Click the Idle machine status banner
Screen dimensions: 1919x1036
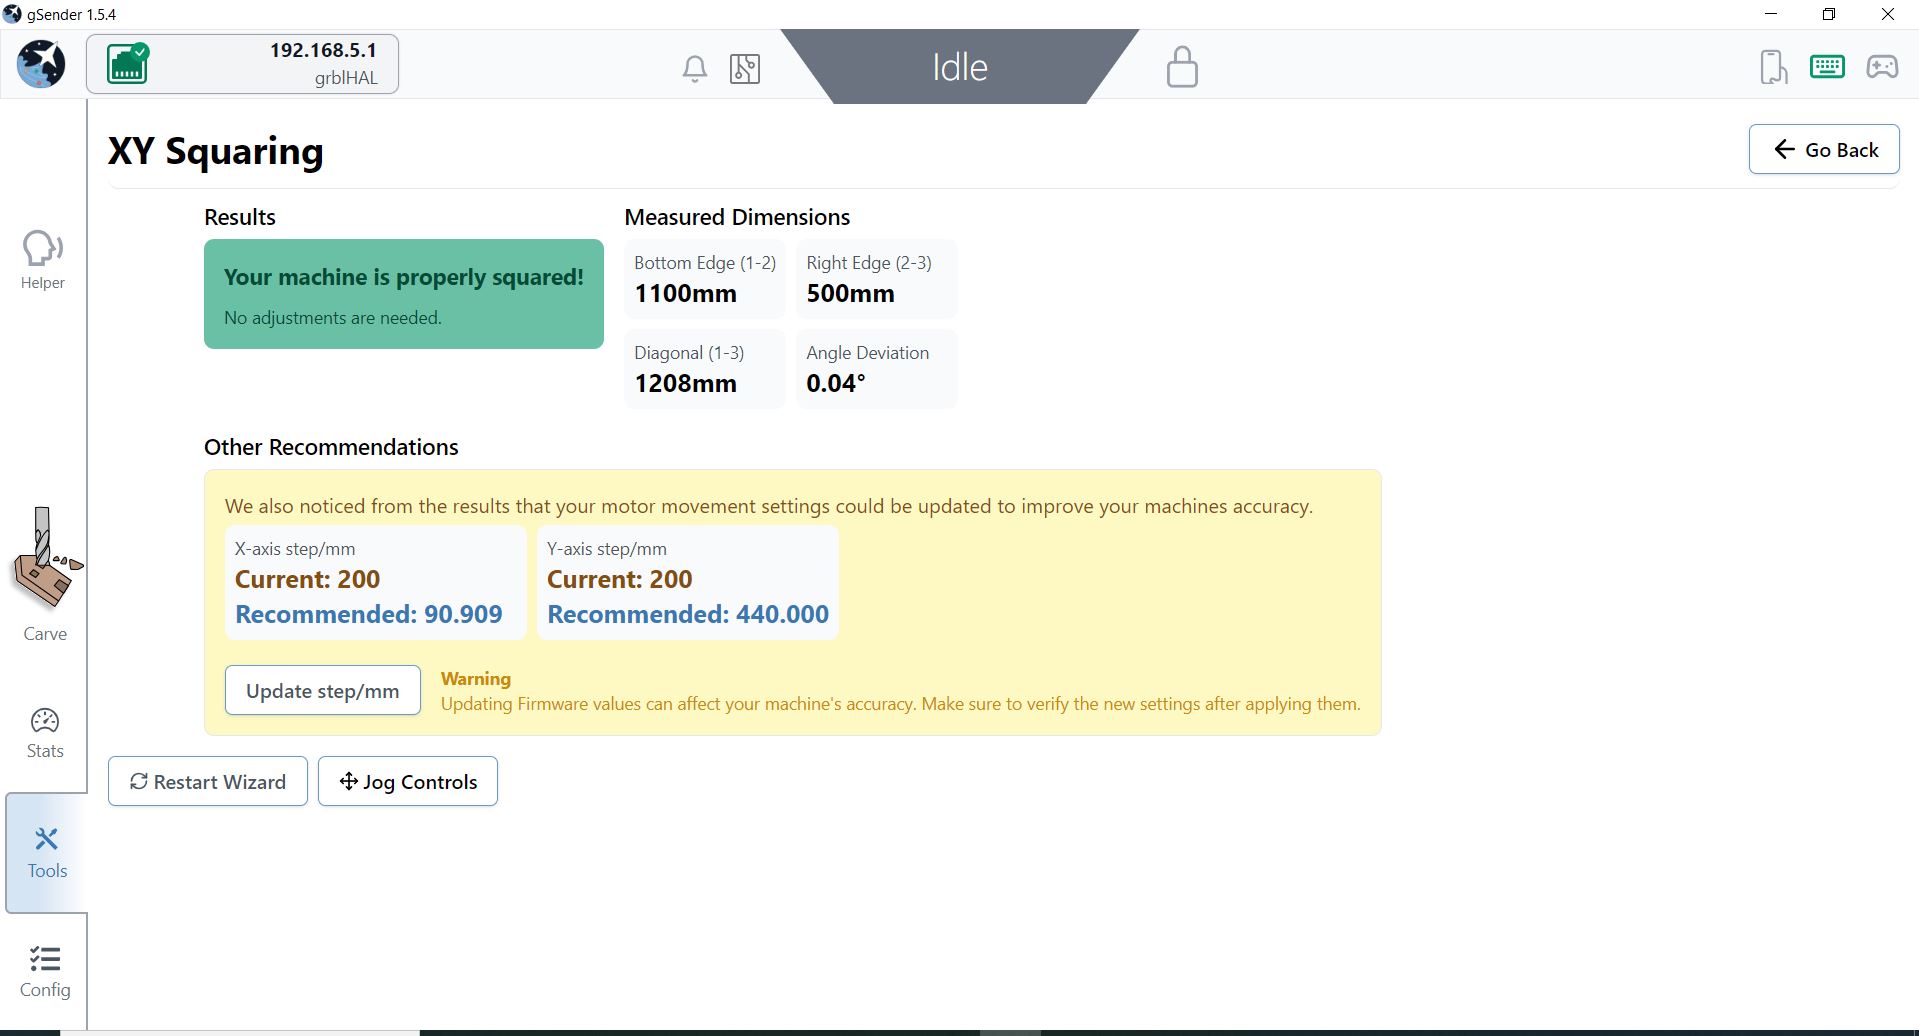pos(959,67)
